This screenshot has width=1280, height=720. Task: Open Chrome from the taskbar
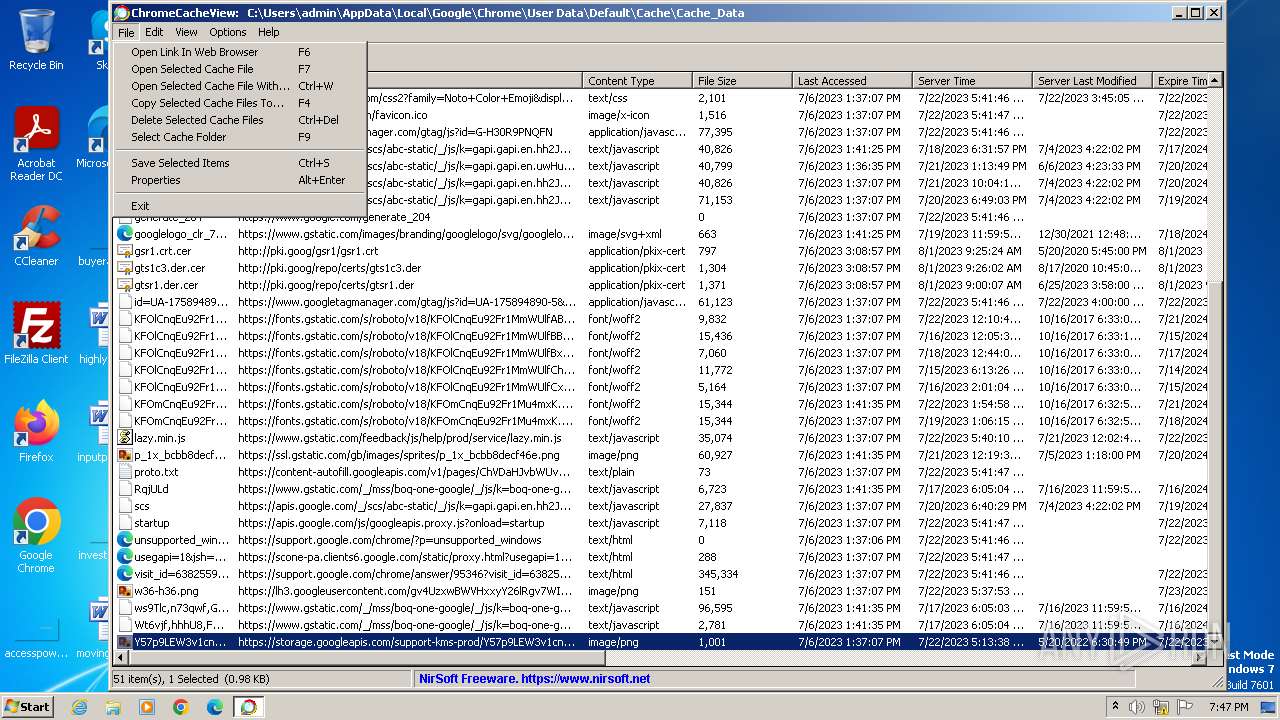181,707
